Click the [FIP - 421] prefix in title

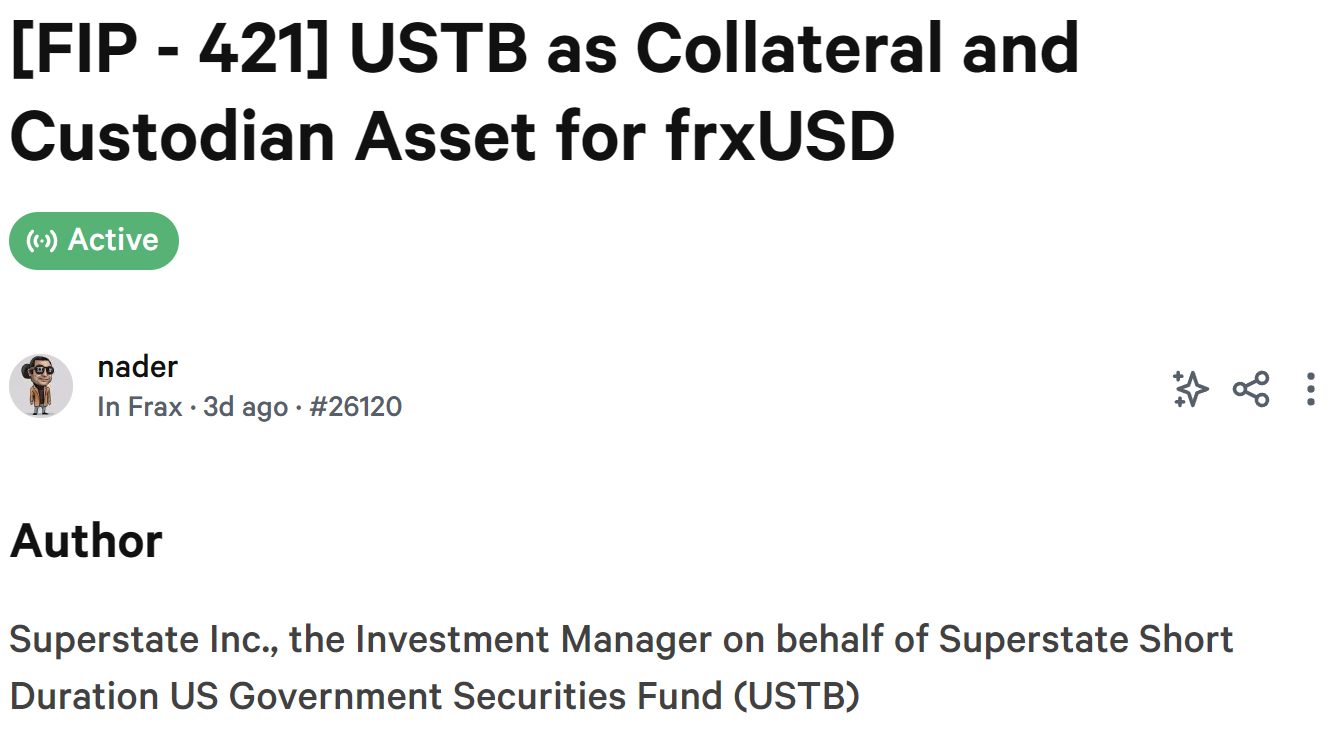pyautogui.click(x=172, y=47)
